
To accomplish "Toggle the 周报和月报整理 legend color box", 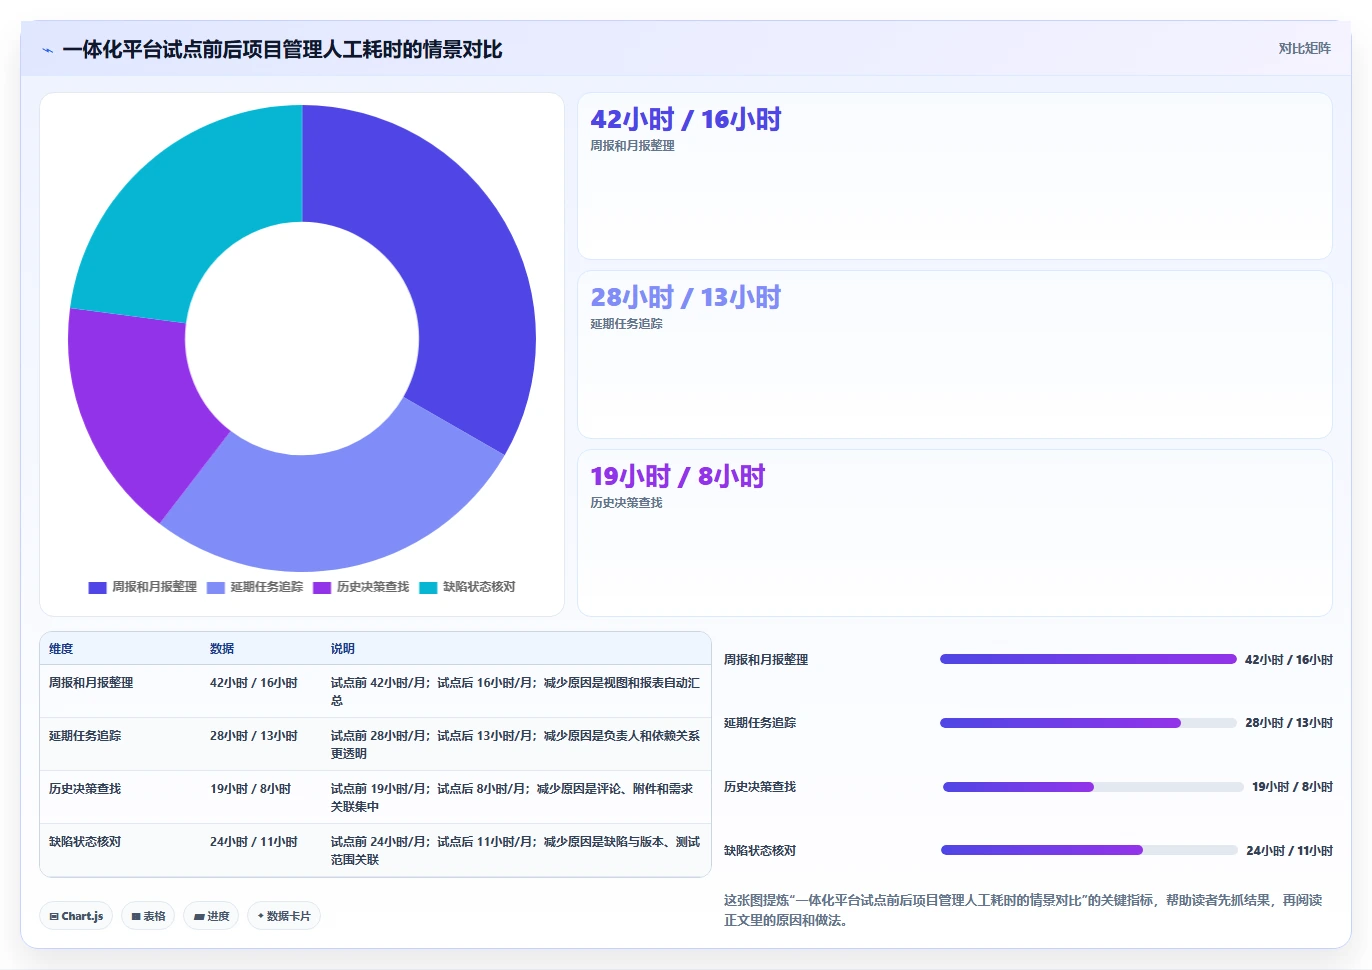I will point(97,588).
